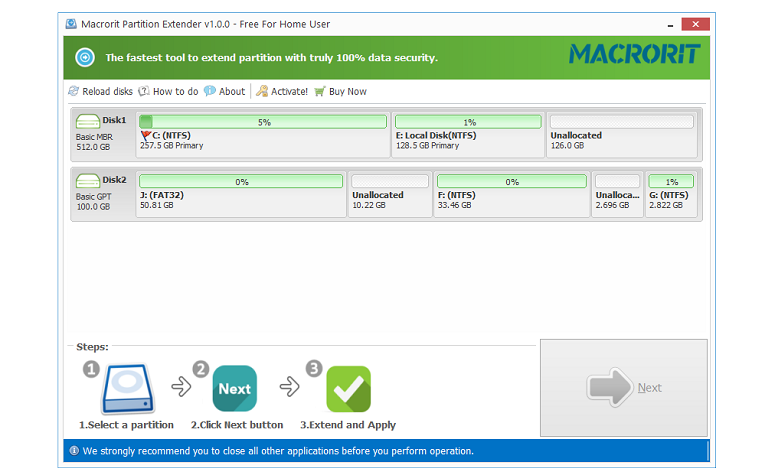This screenshot has height=475, width=775.
Task: Open the How to do guide
Action: pos(169,91)
